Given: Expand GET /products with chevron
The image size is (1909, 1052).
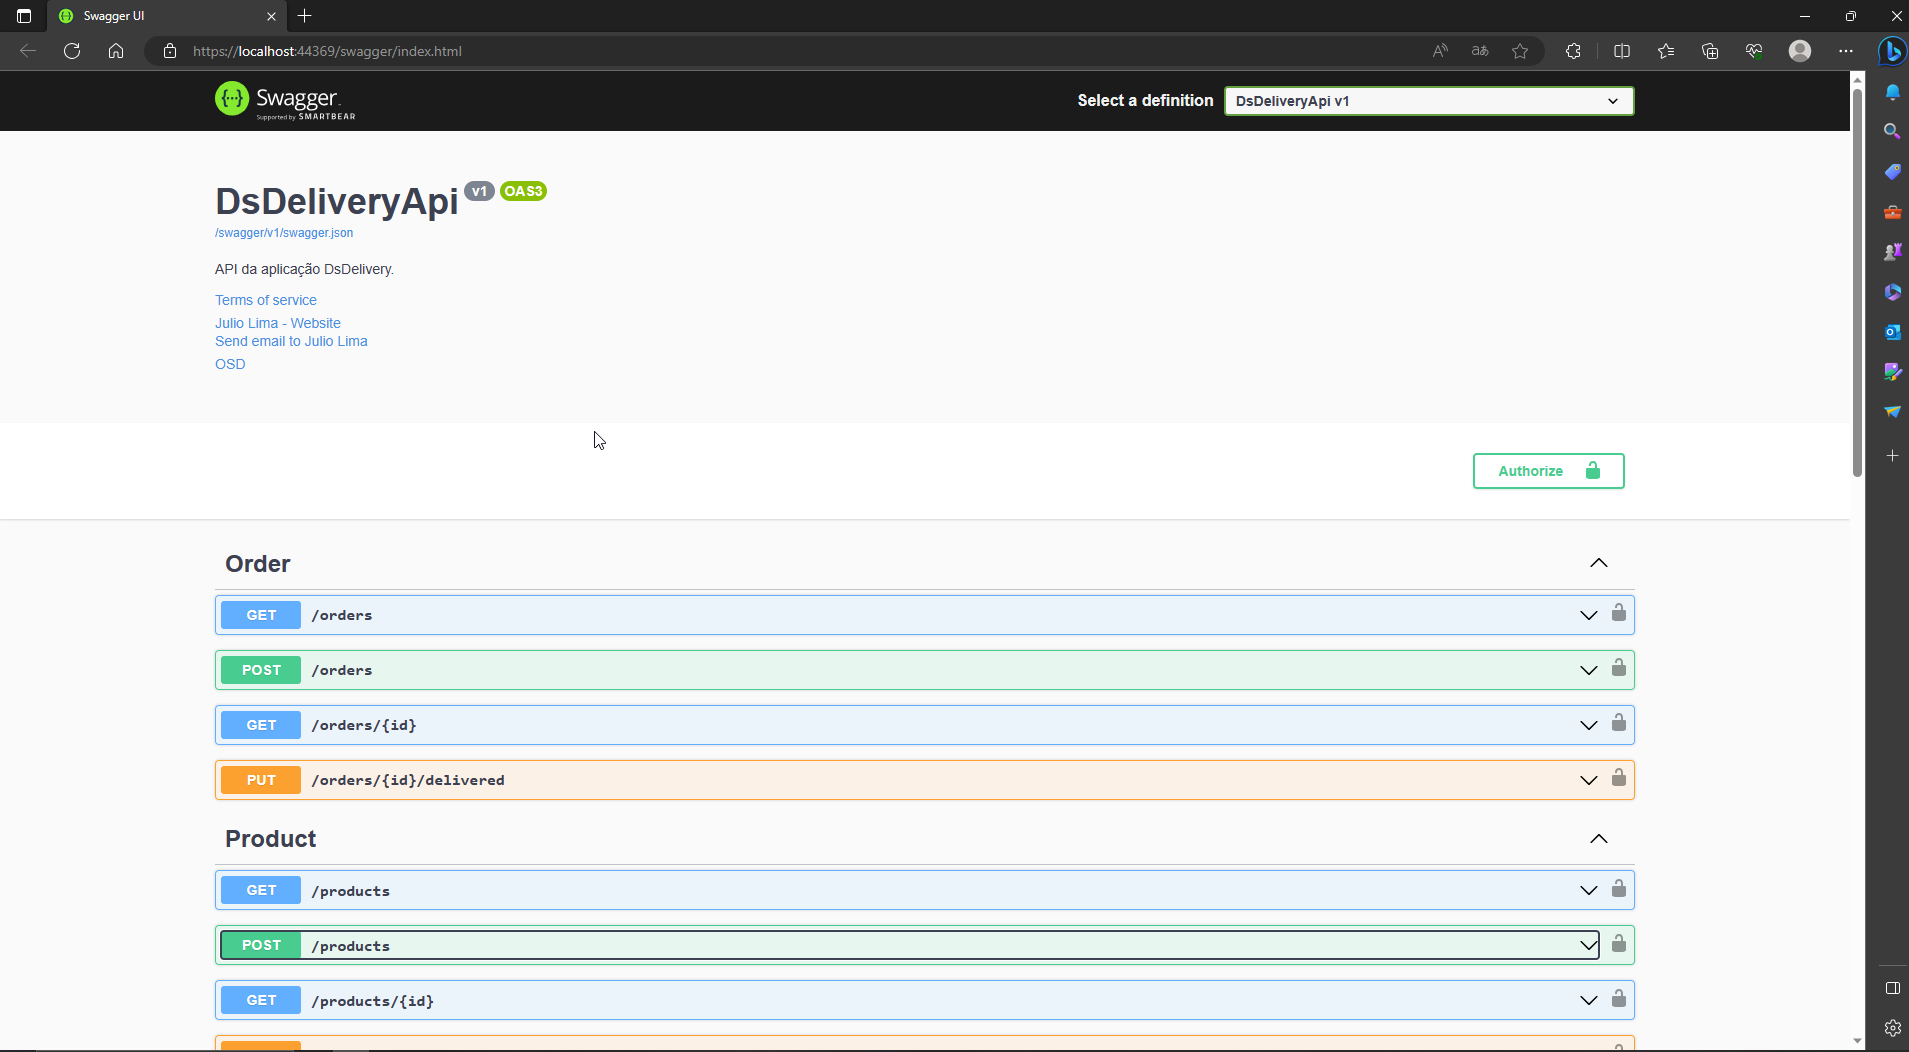Looking at the screenshot, I should point(1588,890).
